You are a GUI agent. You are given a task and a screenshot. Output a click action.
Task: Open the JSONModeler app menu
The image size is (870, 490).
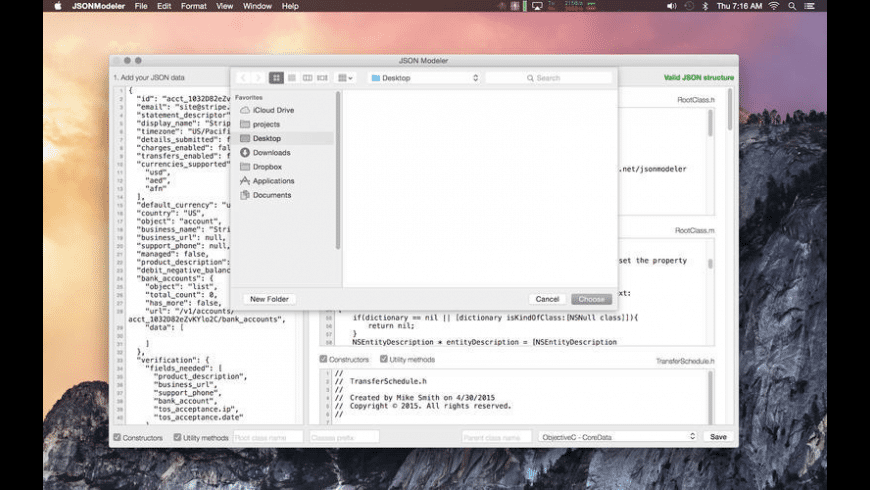98,6
